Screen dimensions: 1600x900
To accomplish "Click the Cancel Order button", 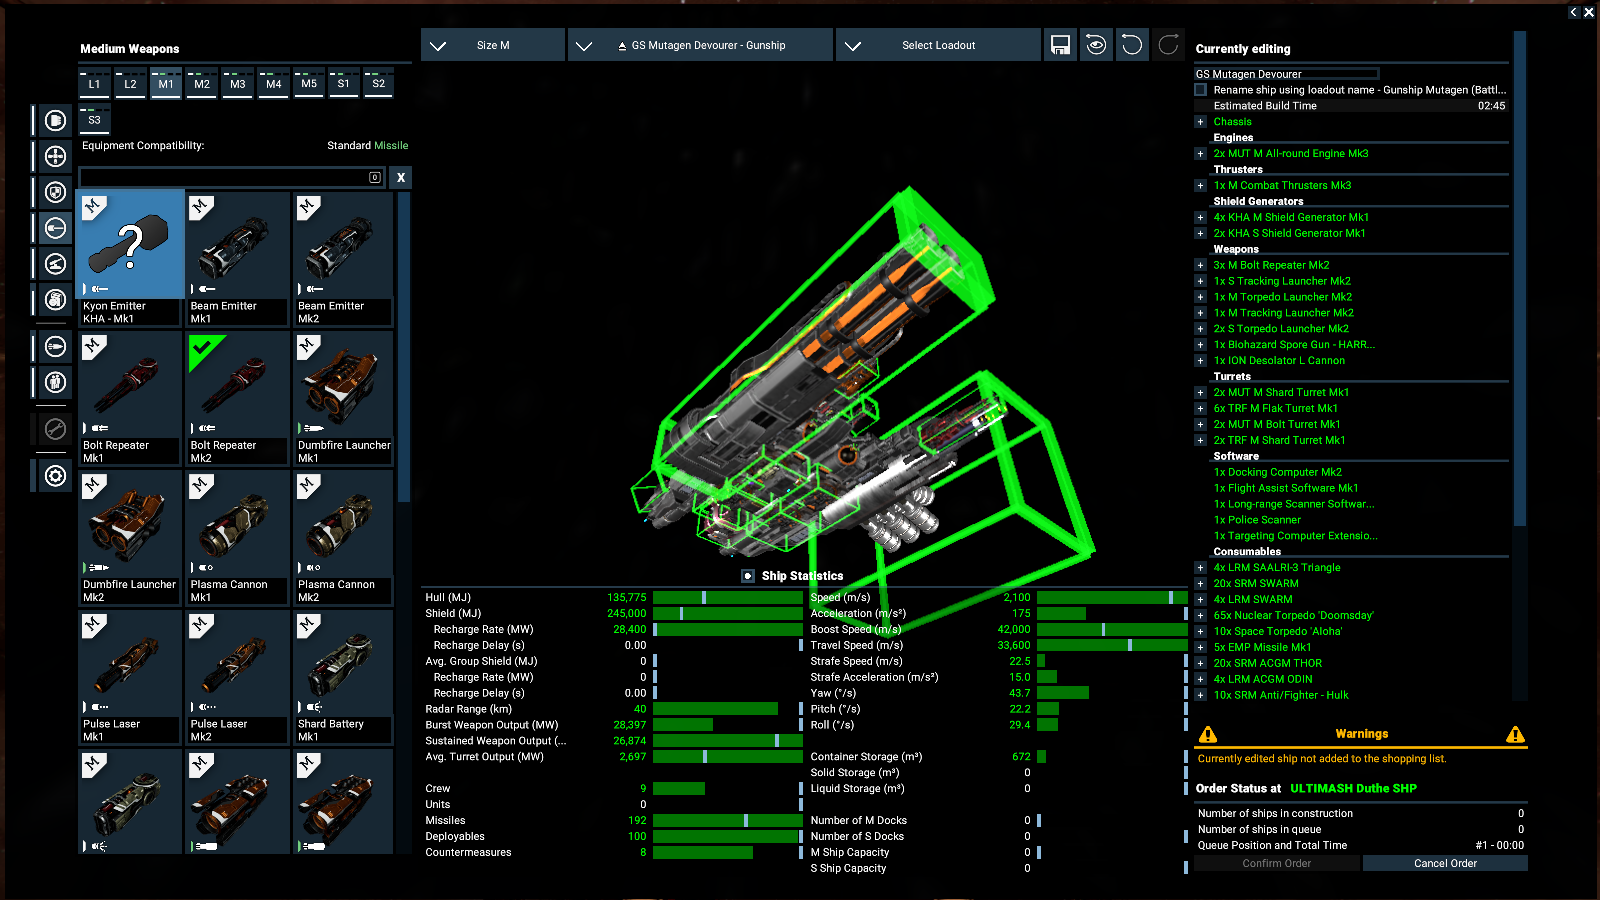I will (1445, 863).
